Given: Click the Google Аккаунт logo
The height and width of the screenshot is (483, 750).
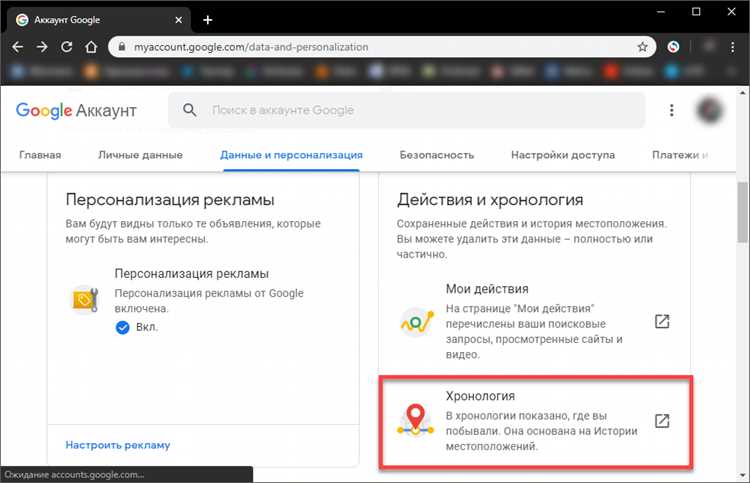Looking at the screenshot, I should (x=76, y=110).
